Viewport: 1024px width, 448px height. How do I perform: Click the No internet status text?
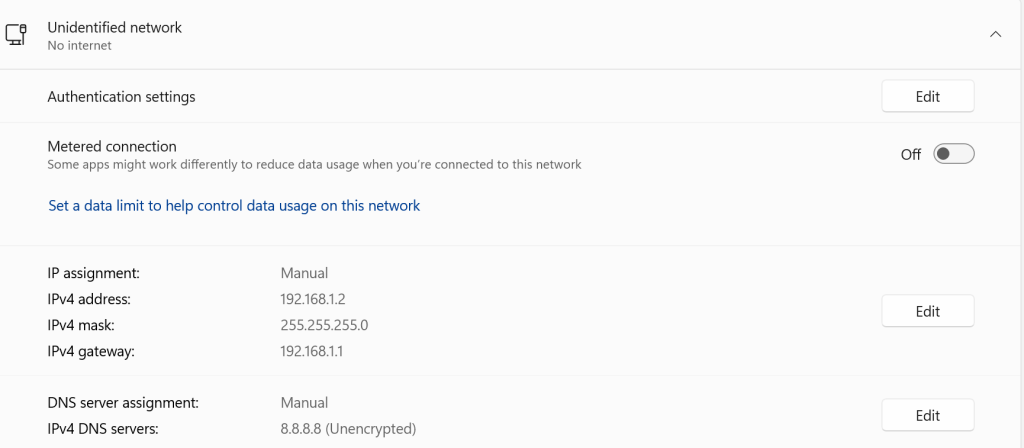click(x=79, y=45)
